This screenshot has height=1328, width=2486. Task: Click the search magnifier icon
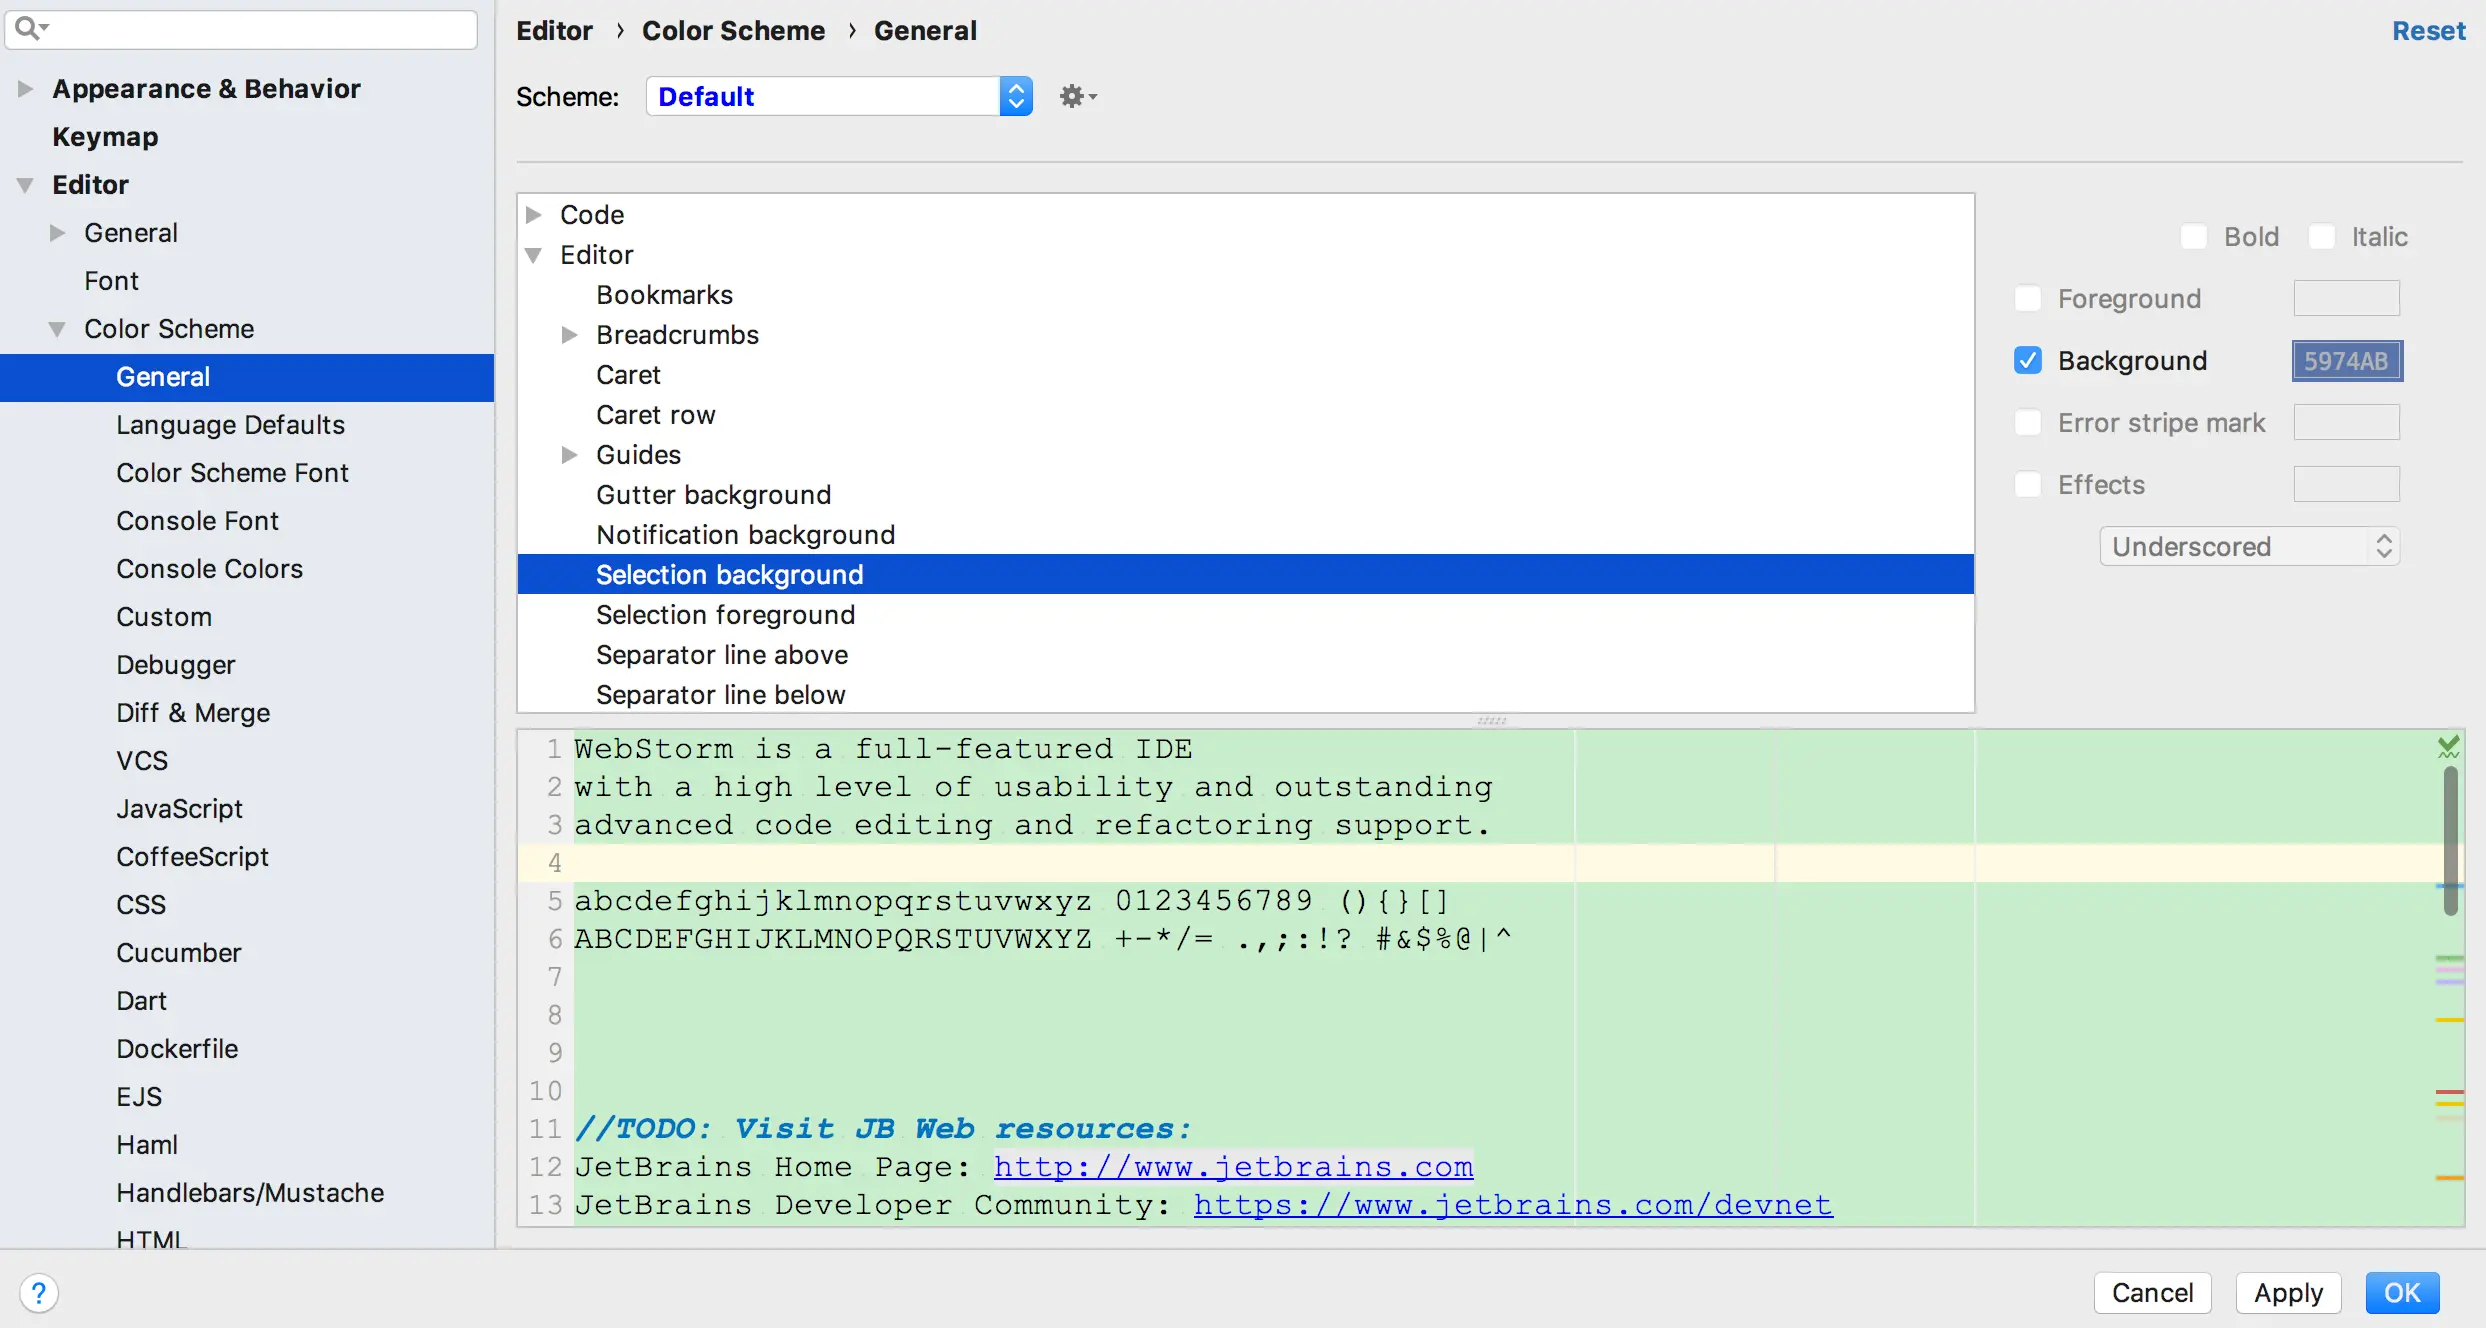(28, 28)
